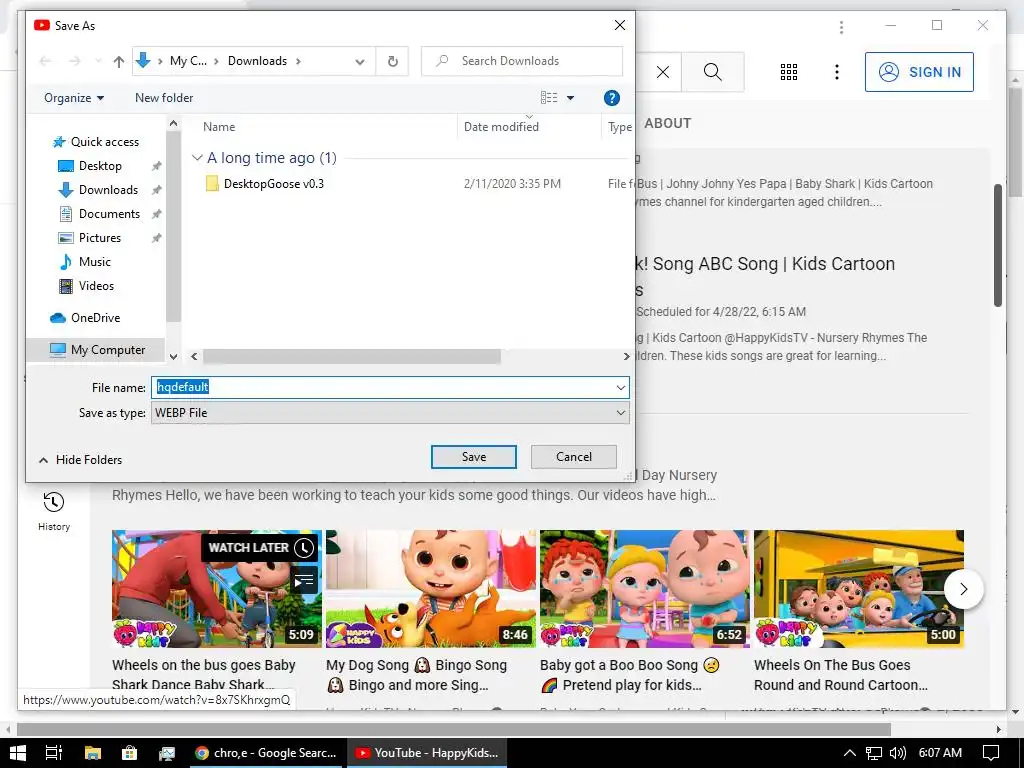Select Quick access in navigation pane
The width and height of the screenshot is (1024, 768).
tap(104, 142)
